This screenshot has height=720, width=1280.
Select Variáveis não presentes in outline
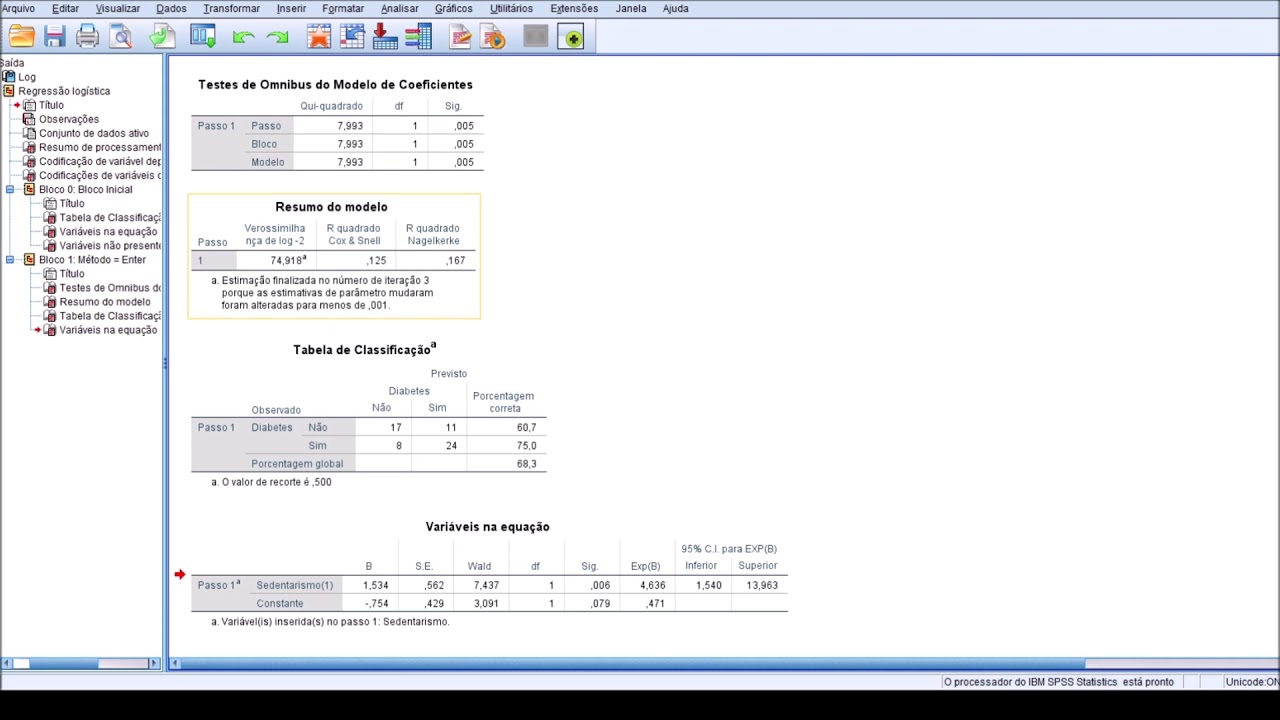pos(109,245)
